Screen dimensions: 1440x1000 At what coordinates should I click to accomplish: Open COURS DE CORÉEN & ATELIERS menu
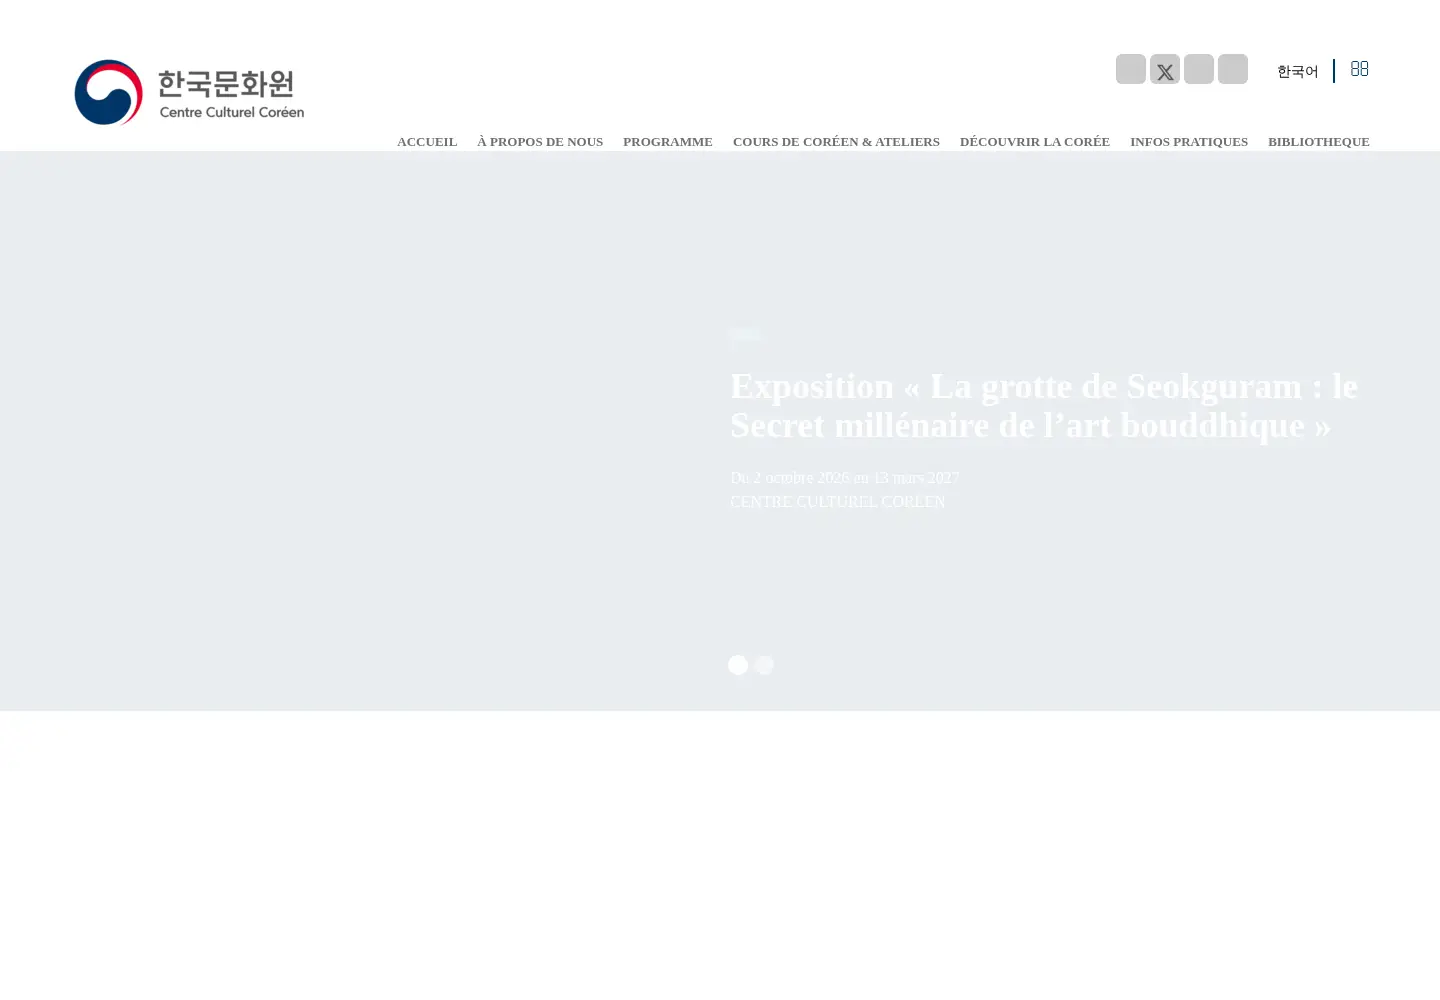point(836,142)
